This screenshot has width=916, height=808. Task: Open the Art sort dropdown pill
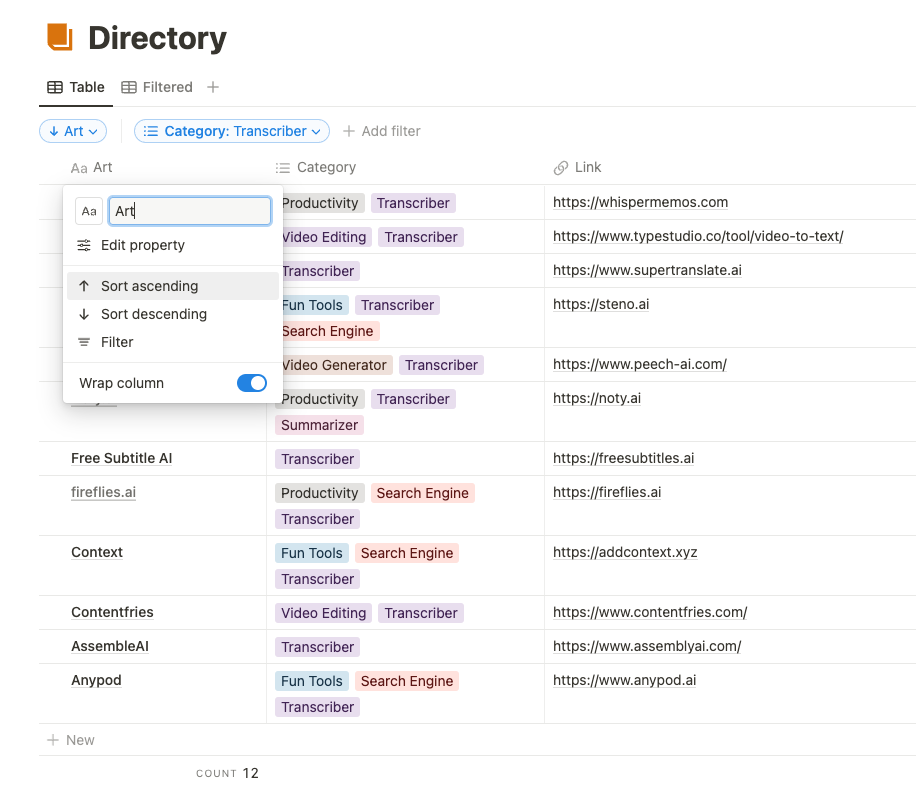coord(73,131)
